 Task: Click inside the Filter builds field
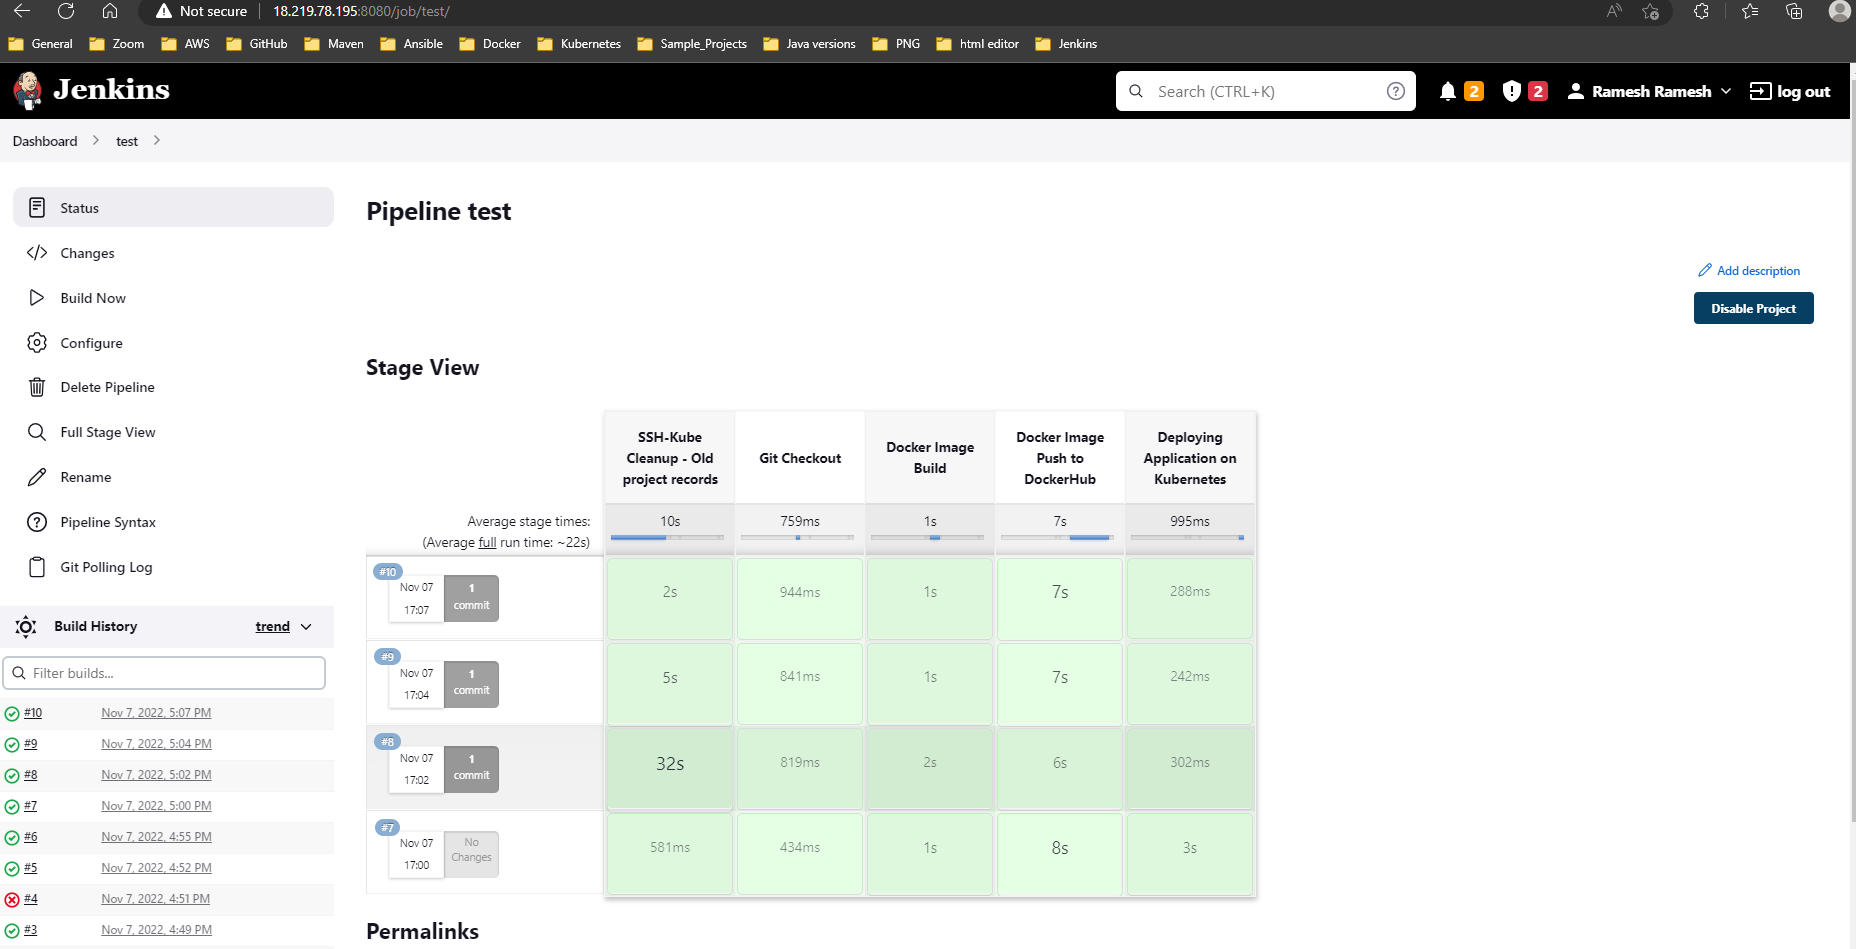click(x=164, y=673)
